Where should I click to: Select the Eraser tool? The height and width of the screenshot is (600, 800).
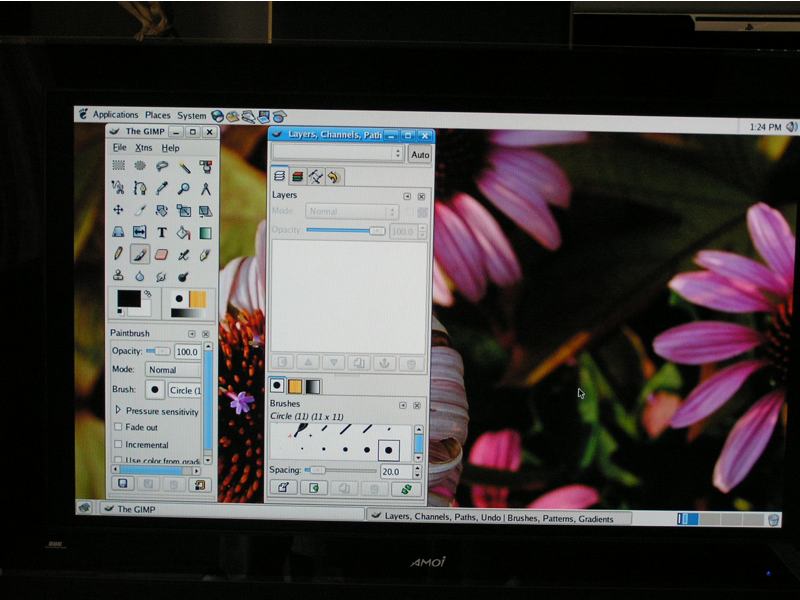pyautogui.click(x=162, y=254)
